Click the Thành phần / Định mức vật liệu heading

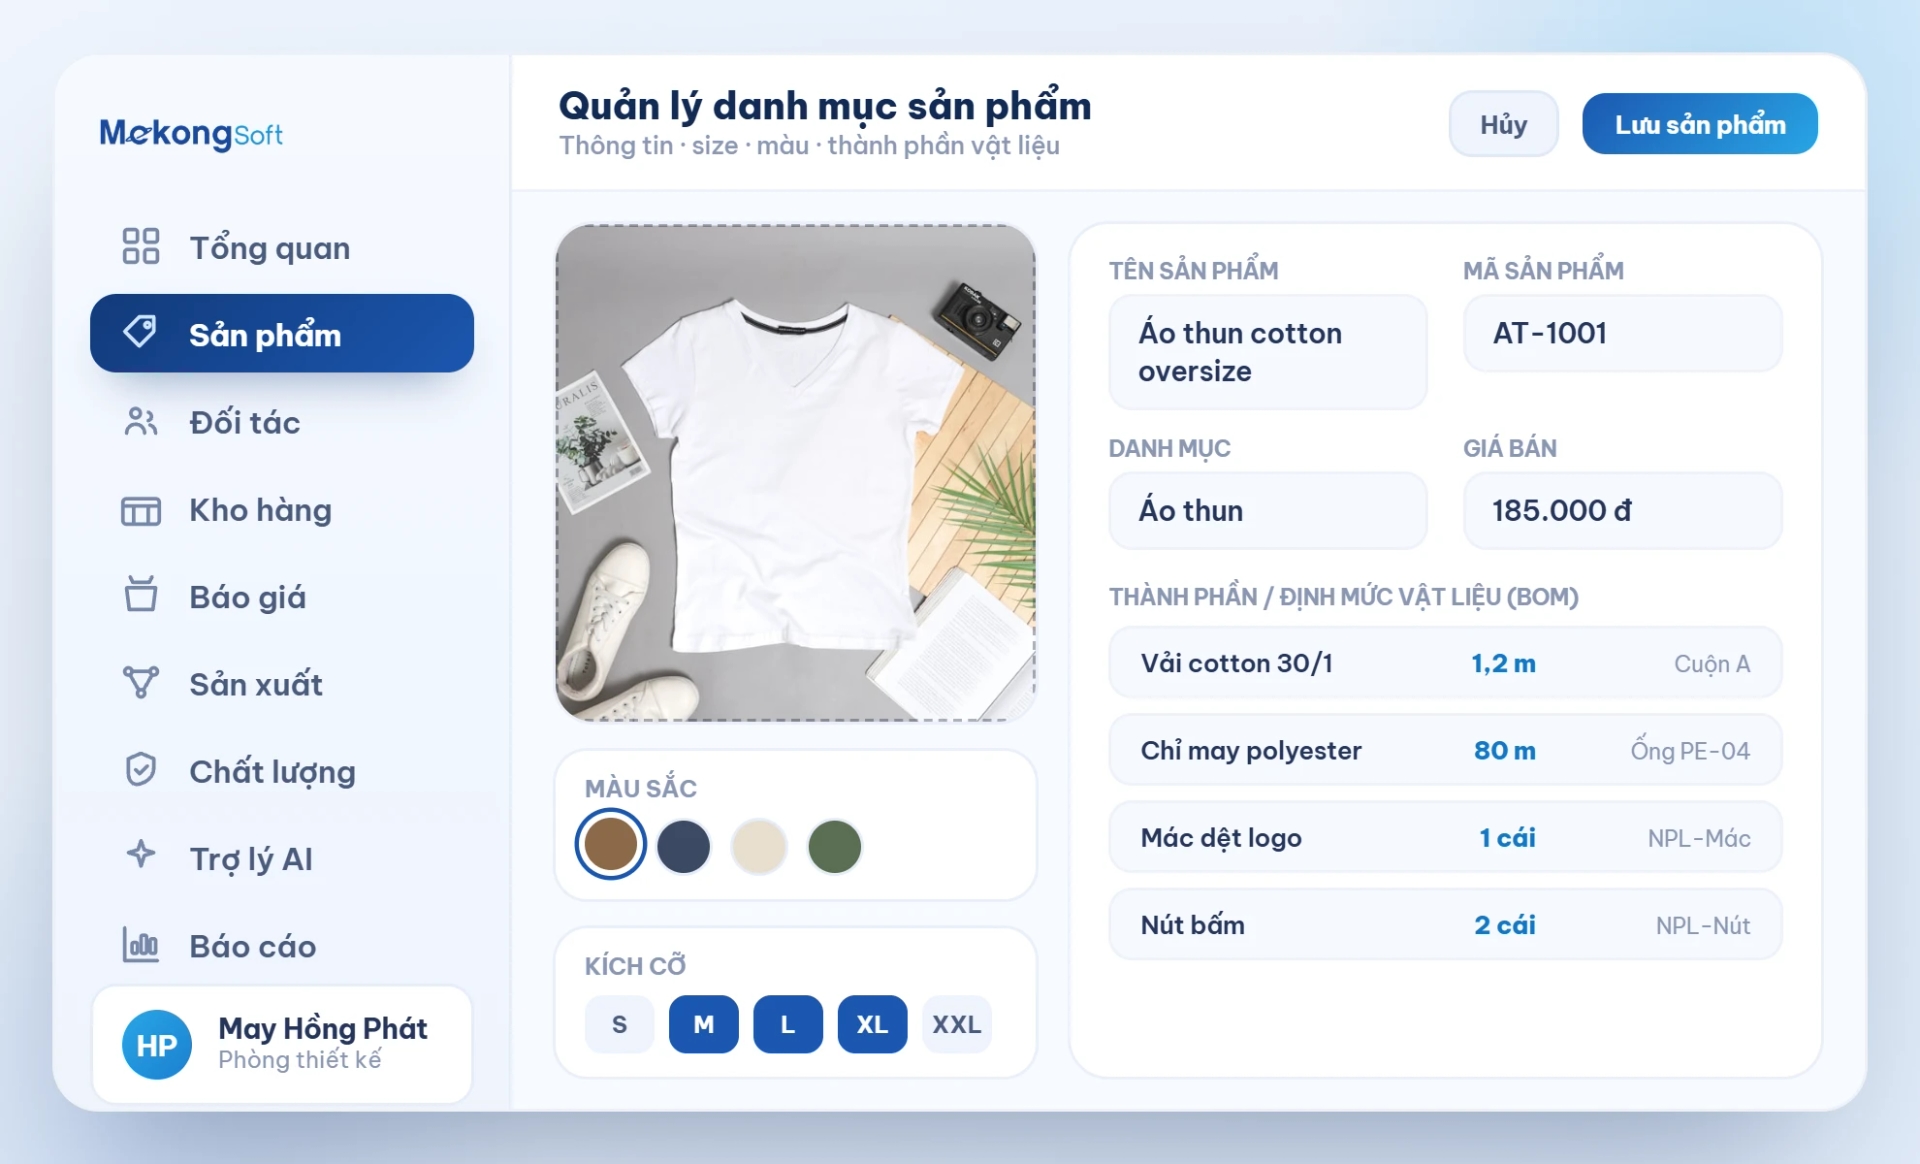[1343, 596]
